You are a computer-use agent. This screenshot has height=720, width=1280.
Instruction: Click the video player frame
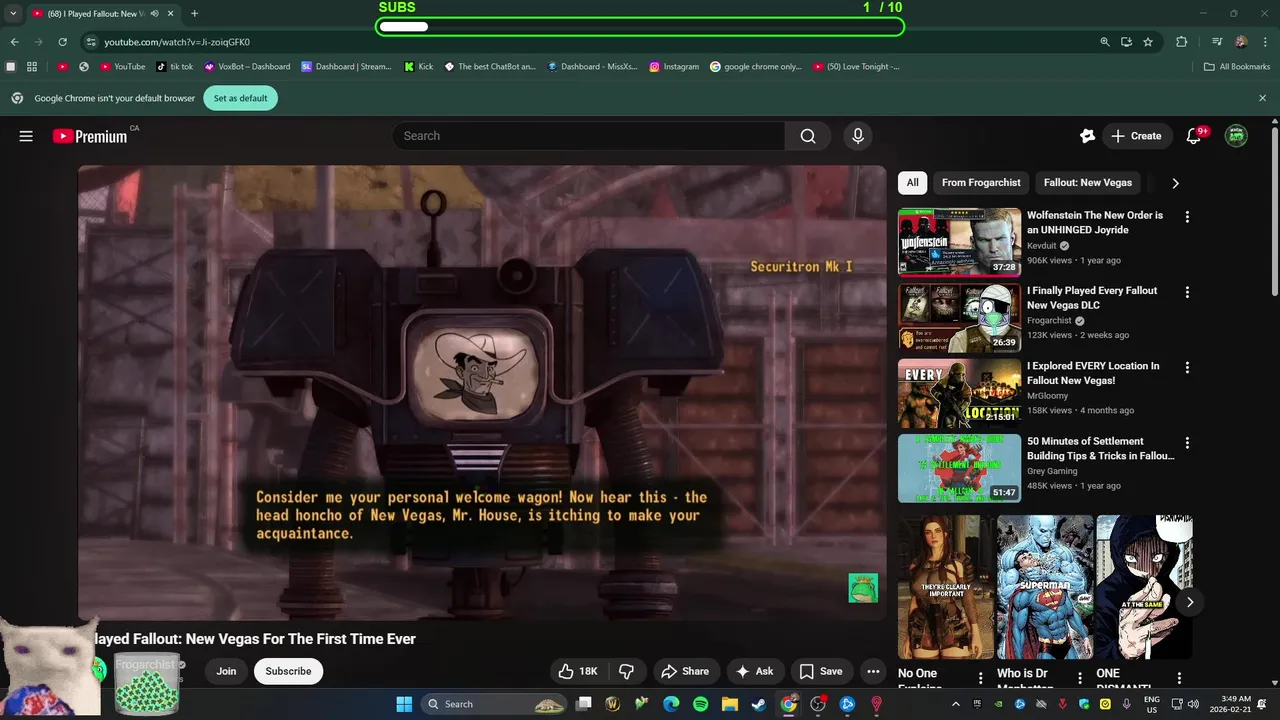(x=482, y=392)
